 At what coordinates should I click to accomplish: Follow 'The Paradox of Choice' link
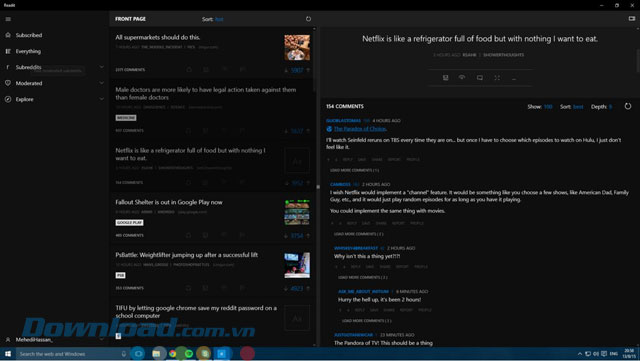coord(360,129)
